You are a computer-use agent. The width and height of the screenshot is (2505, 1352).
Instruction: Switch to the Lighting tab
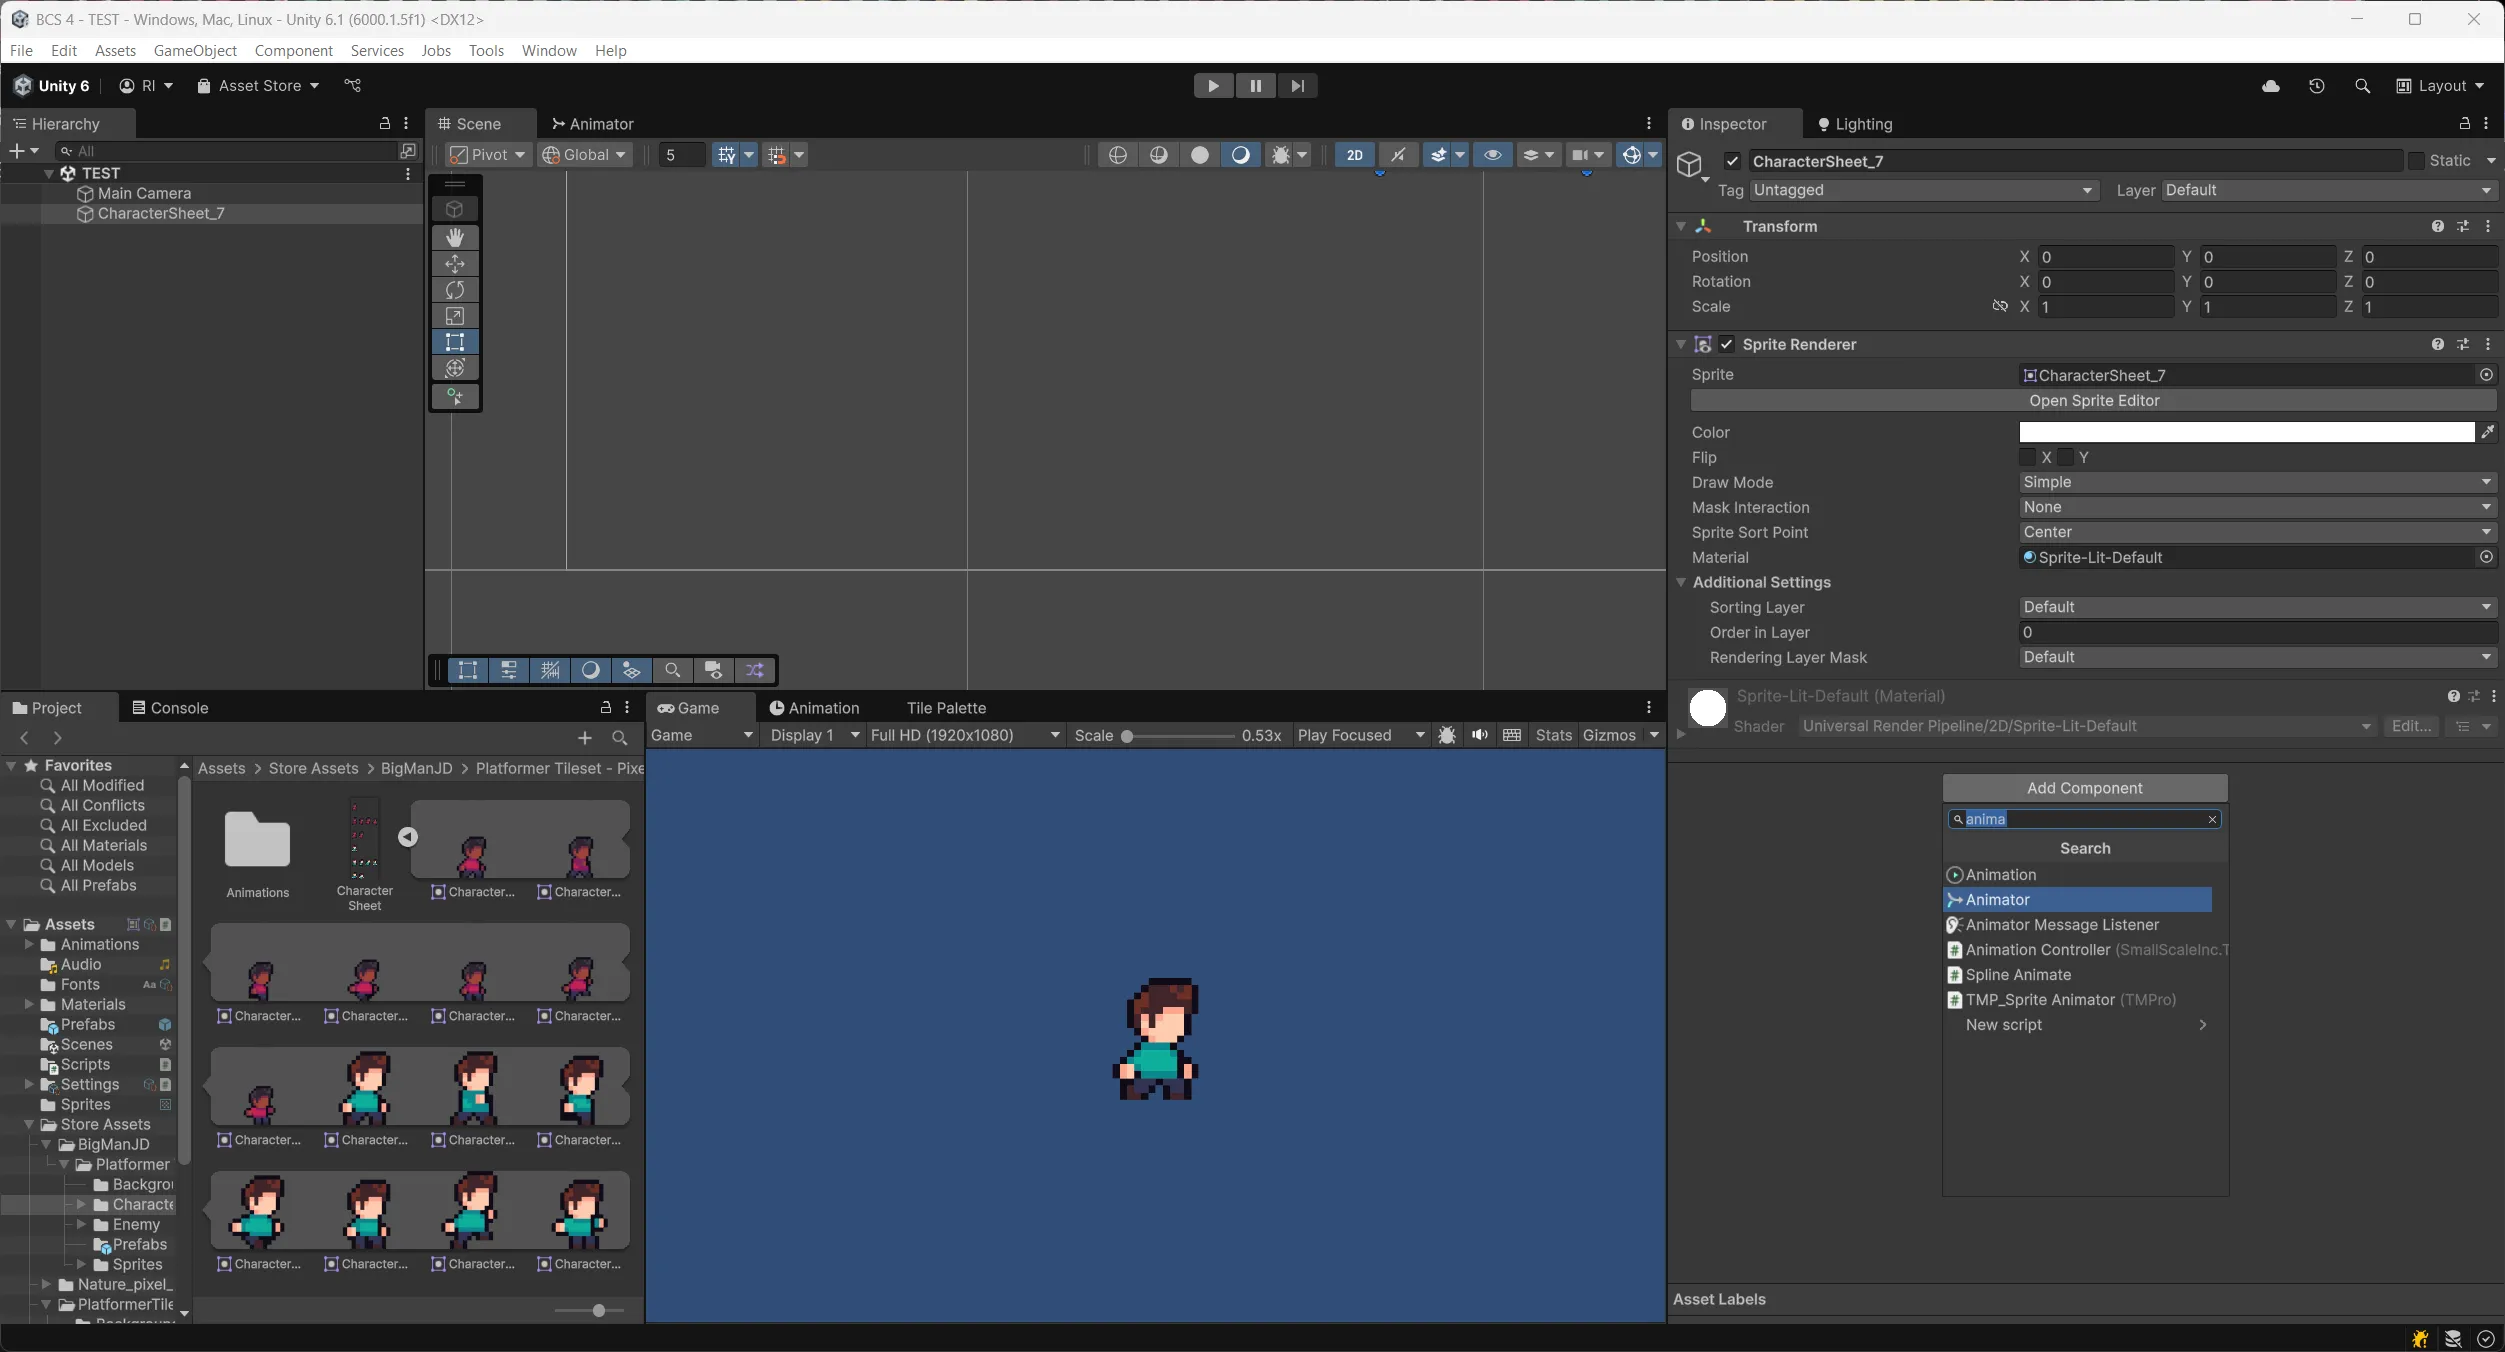1855,124
